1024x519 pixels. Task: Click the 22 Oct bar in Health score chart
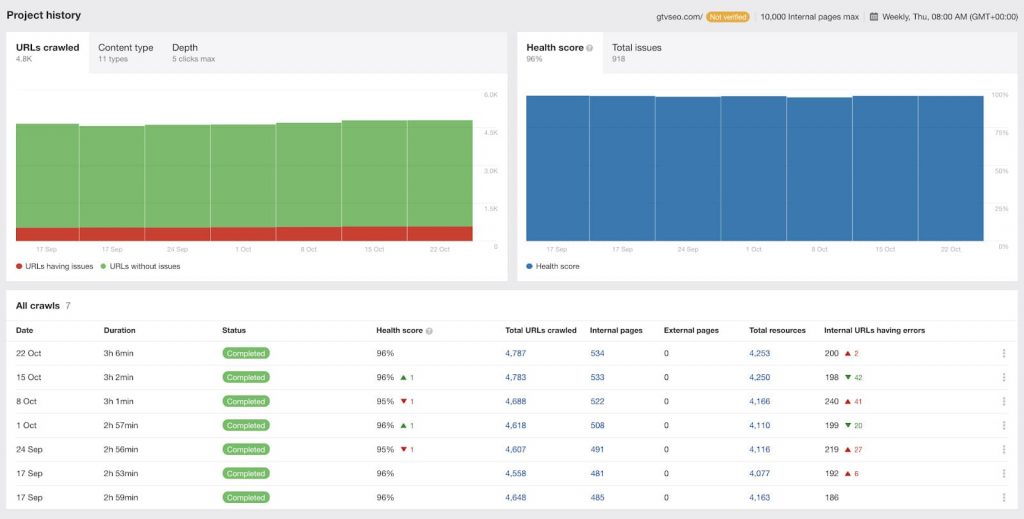tap(950, 168)
